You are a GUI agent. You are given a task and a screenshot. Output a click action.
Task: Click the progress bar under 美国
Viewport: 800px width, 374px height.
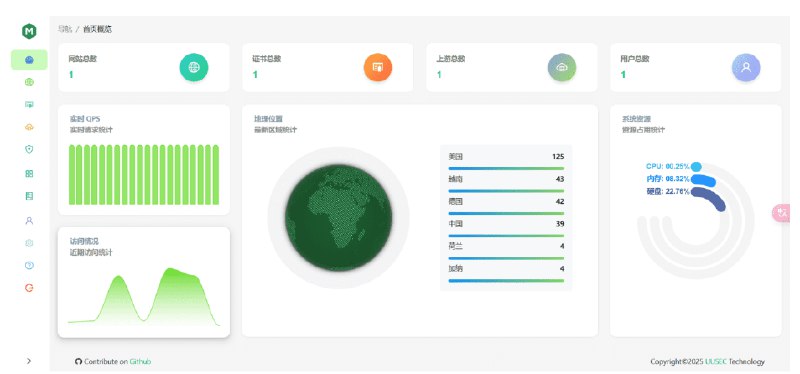tap(506, 168)
